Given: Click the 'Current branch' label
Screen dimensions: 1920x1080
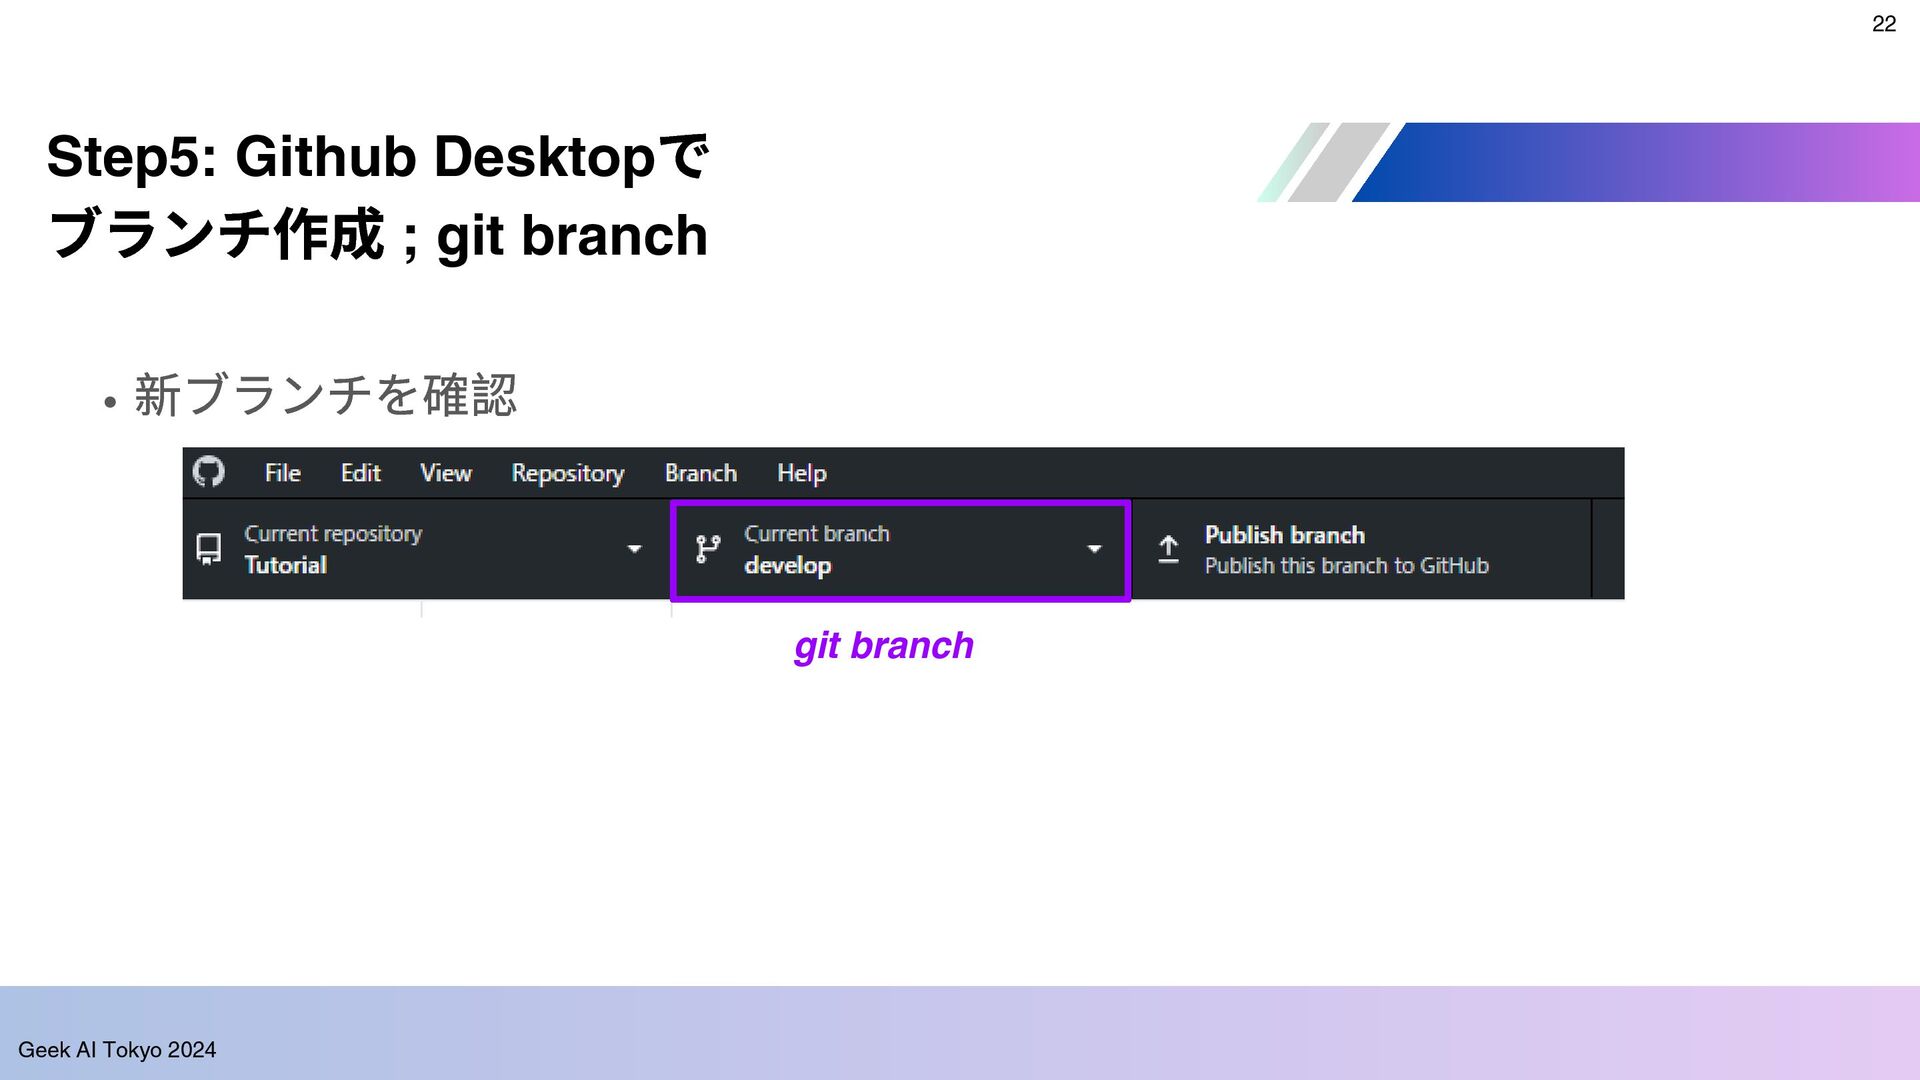Looking at the screenshot, I should tap(817, 534).
